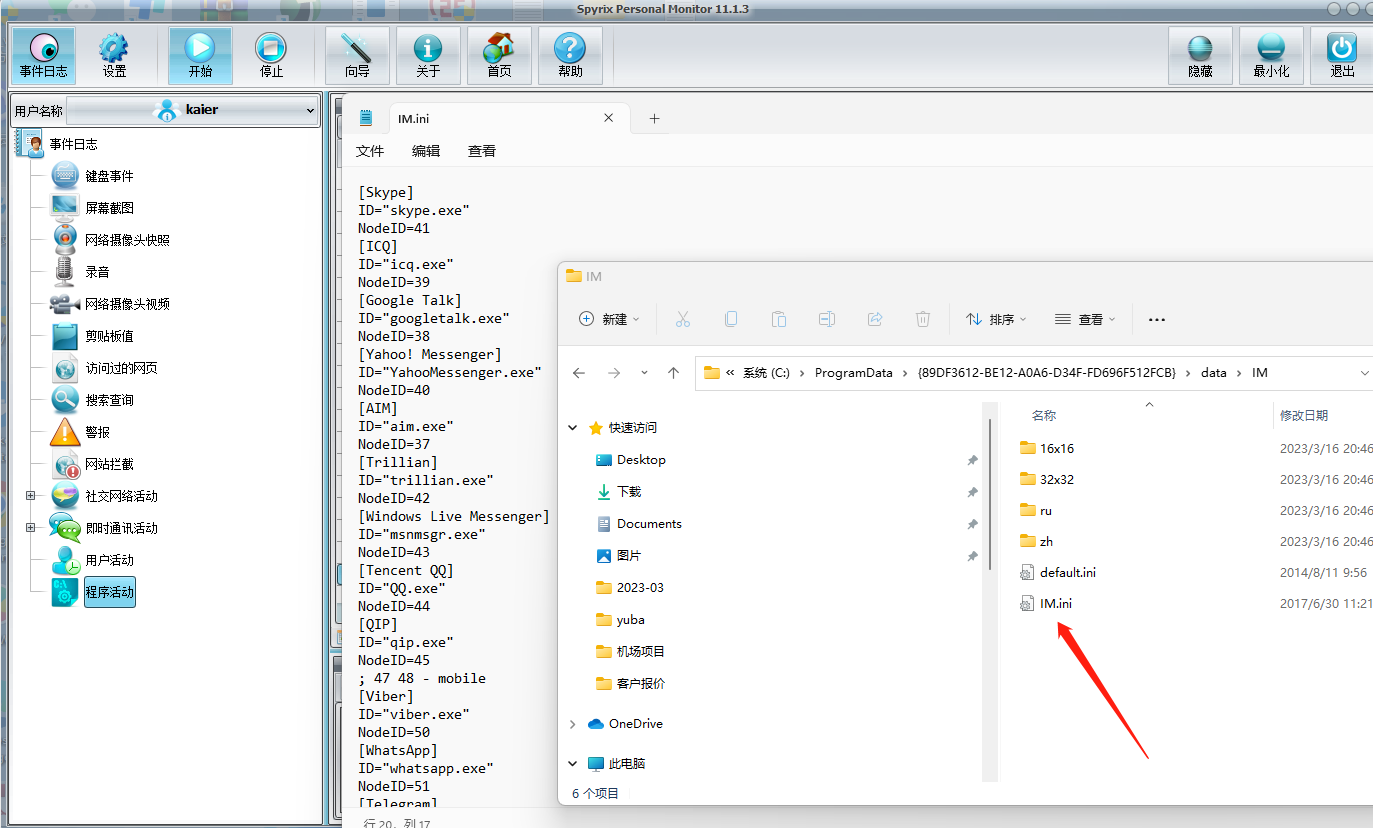1373x828 pixels.
Task: Open the 排序 sort dropdown
Action: [996, 319]
